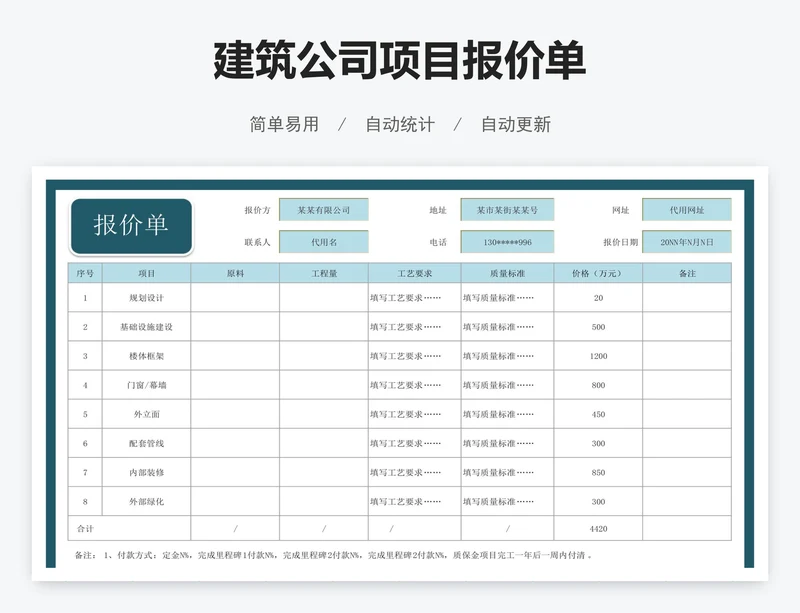Click empty 工程量 cell in 门窗/幕墙 row

[324, 385]
